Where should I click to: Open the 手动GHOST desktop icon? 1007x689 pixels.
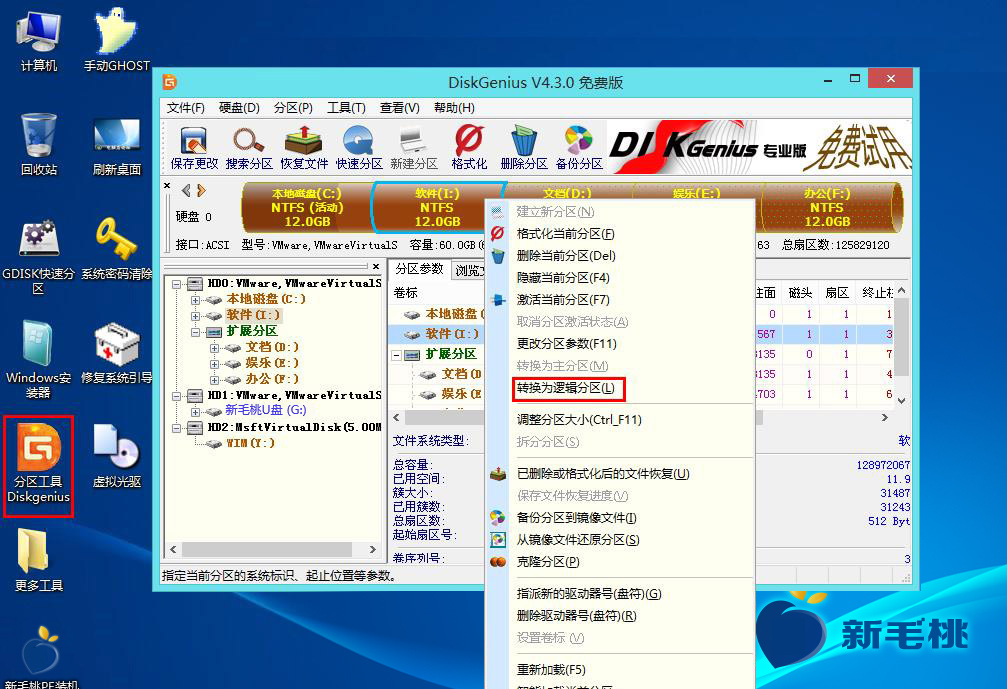pyautogui.click(x=116, y=40)
